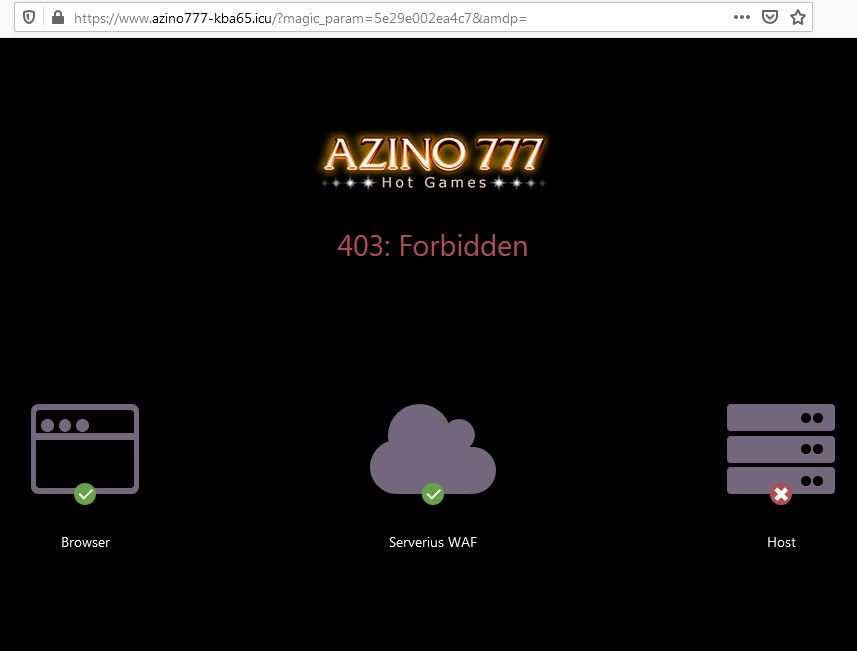Click the Serverius WAF cloud icon
The width and height of the screenshot is (857, 651).
tap(433, 449)
